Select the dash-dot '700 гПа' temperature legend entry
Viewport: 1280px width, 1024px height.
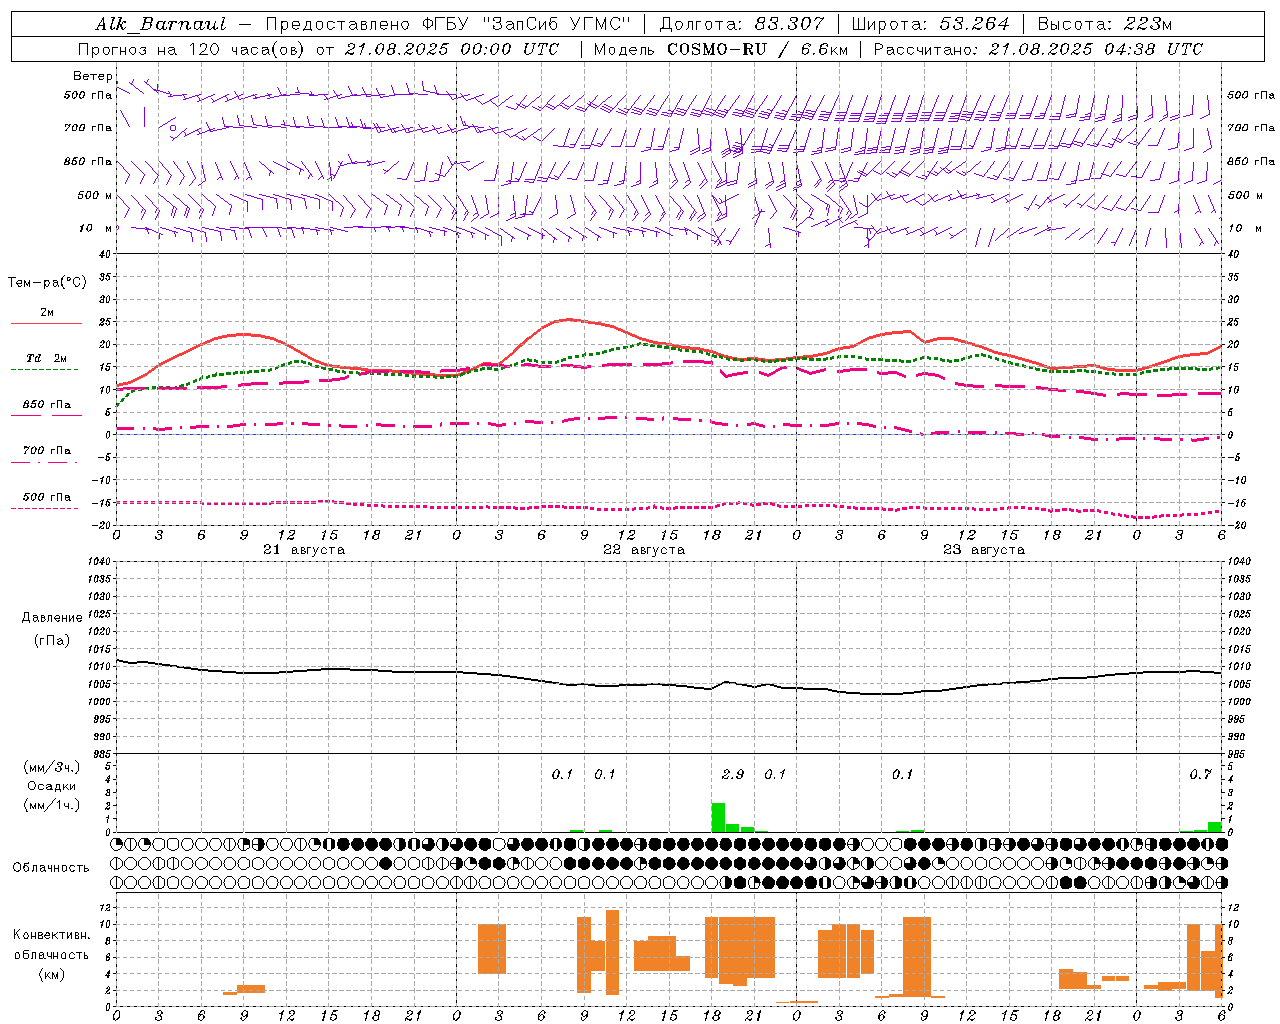46,453
